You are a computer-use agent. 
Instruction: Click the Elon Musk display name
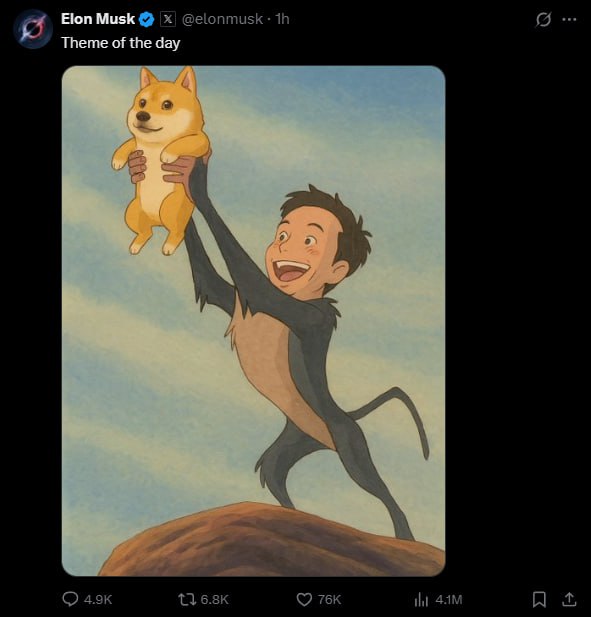point(98,19)
